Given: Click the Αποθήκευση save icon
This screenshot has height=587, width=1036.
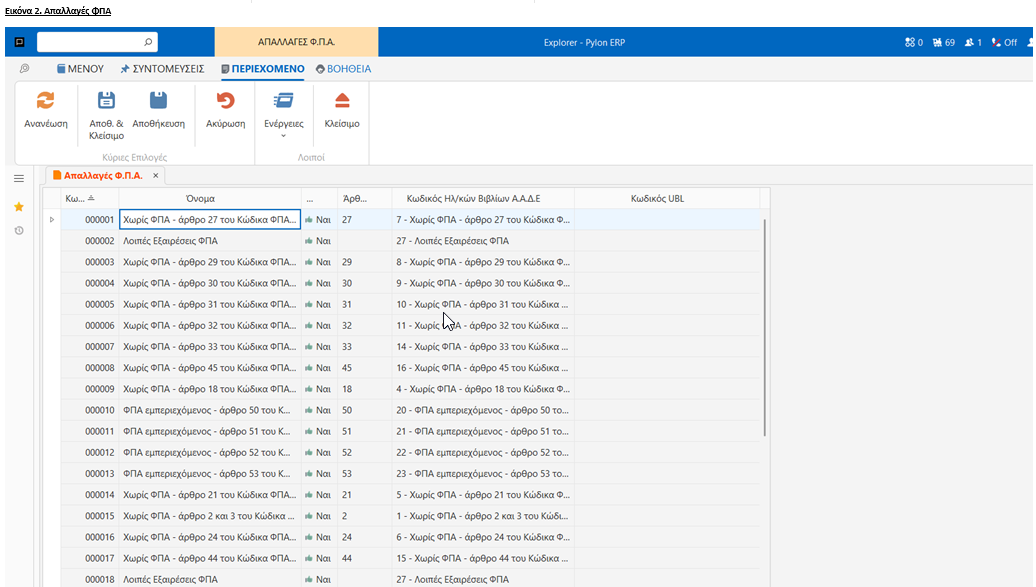Looking at the screenshot, I should [x=158, y=101].
